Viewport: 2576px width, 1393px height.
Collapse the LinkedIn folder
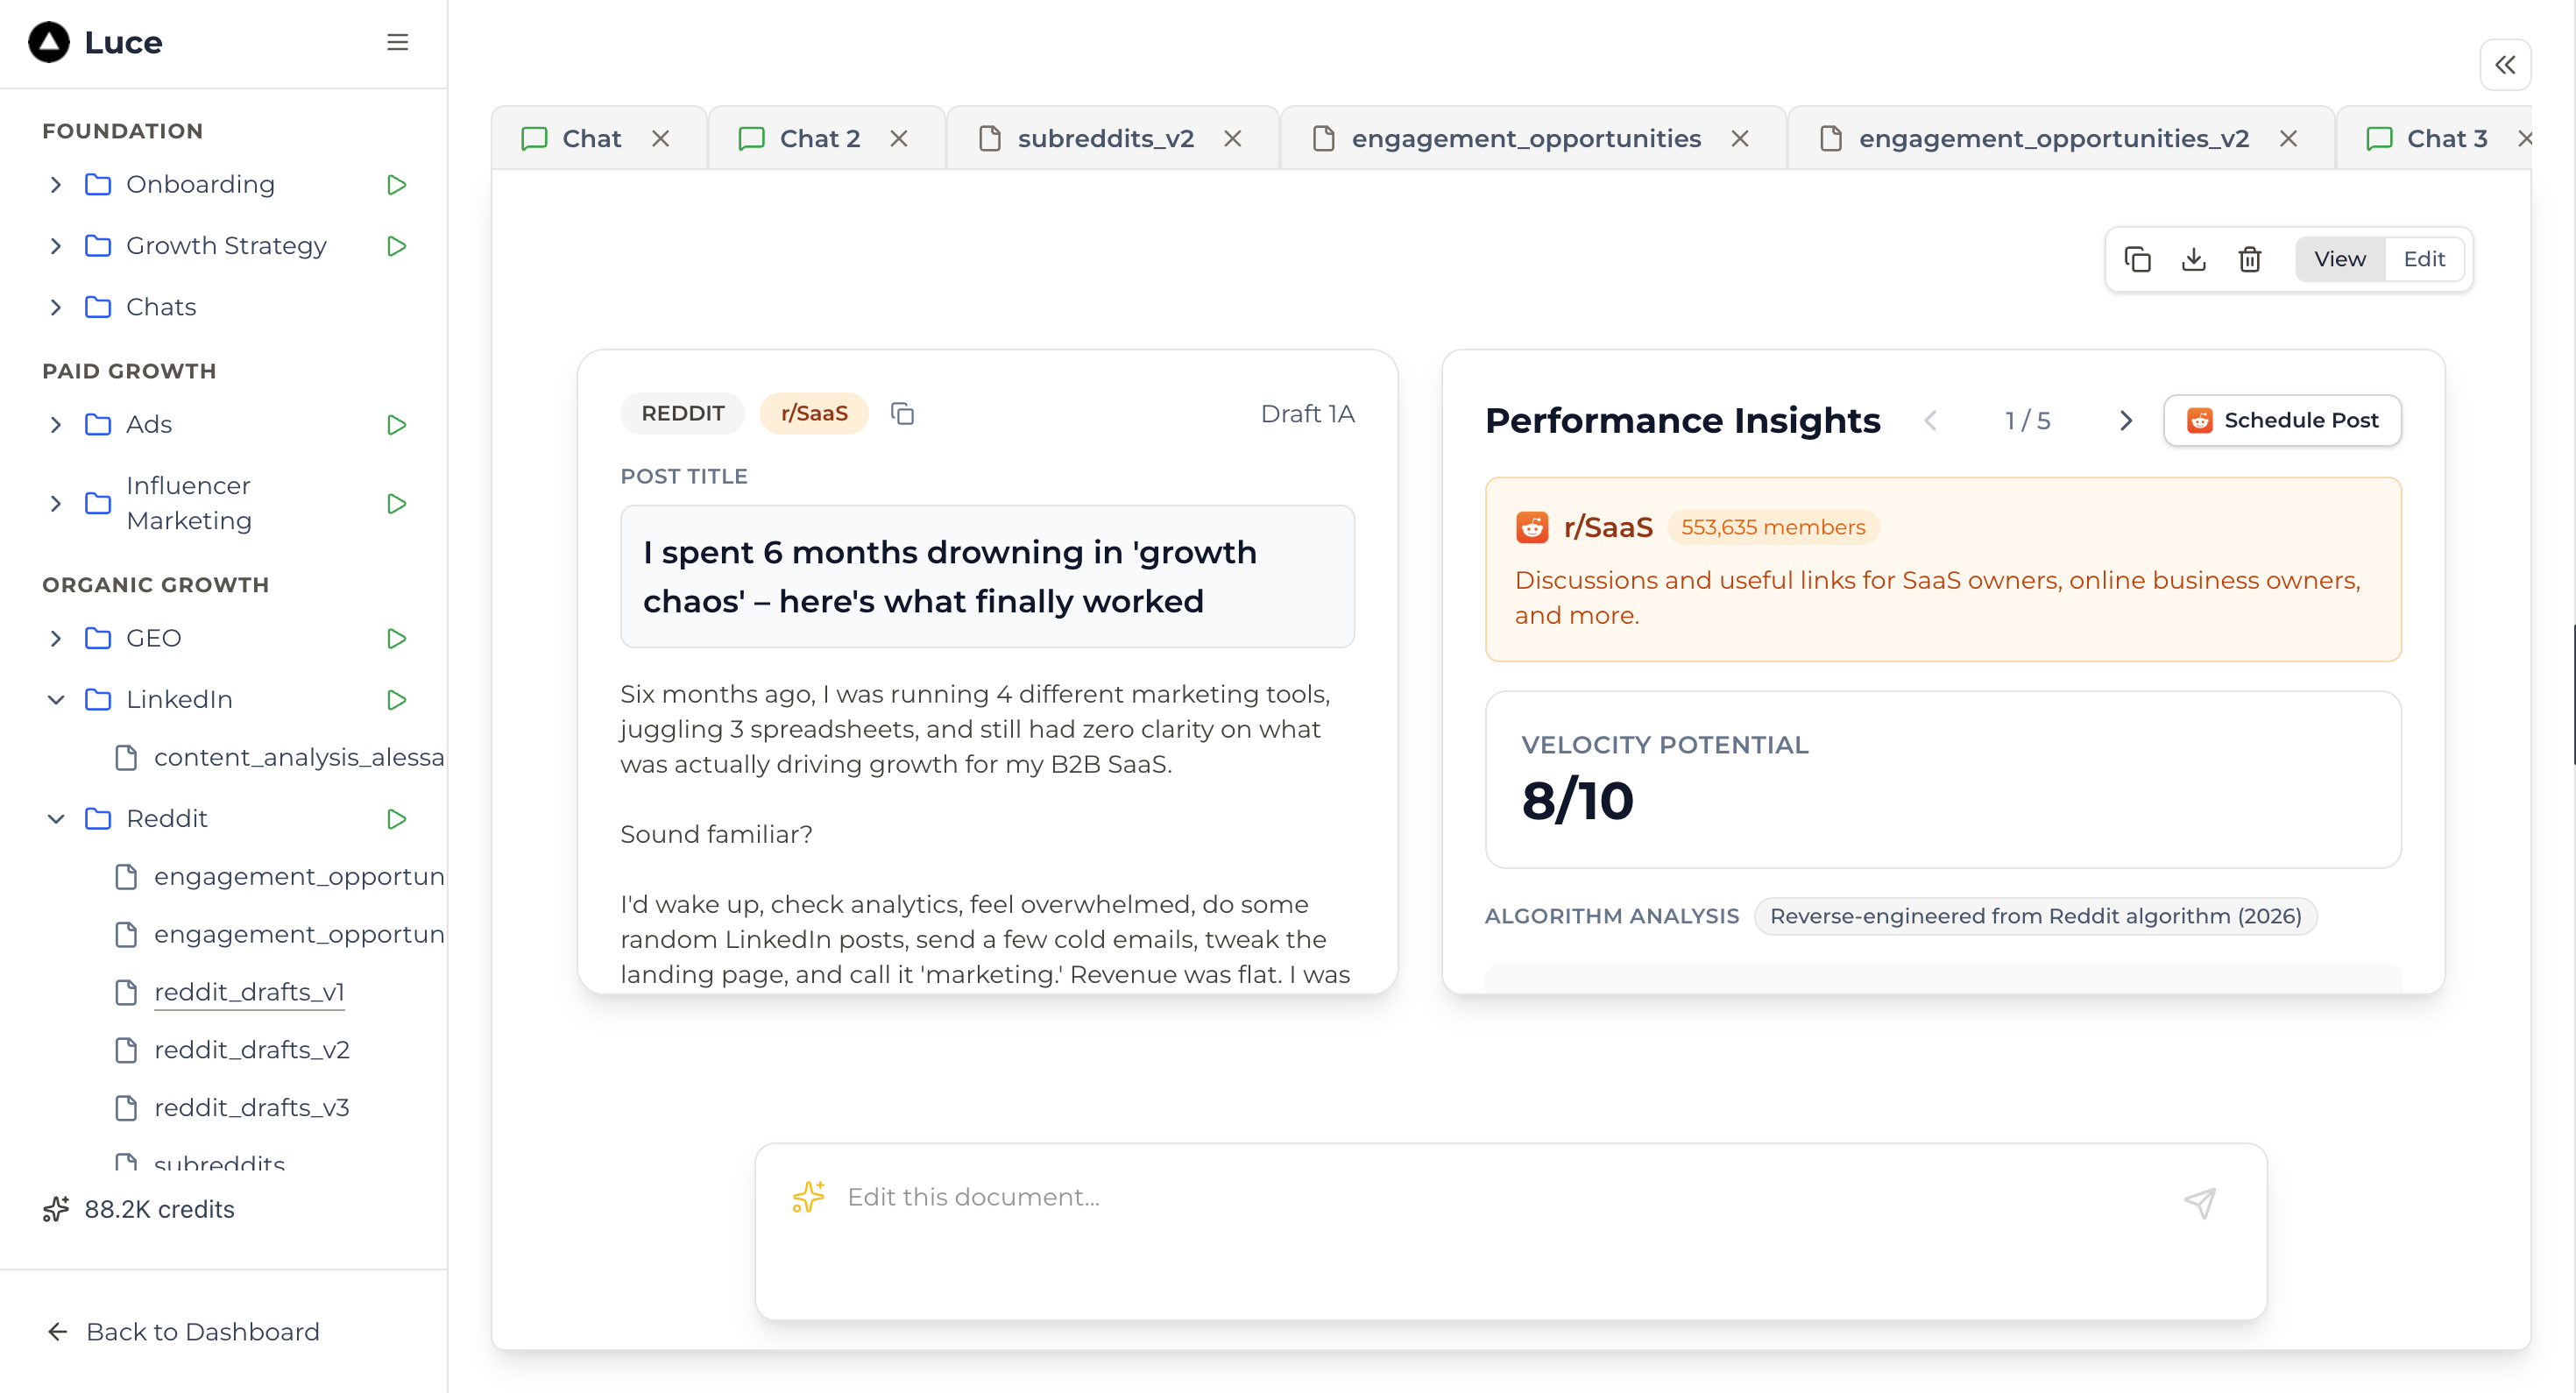(56, 700)
